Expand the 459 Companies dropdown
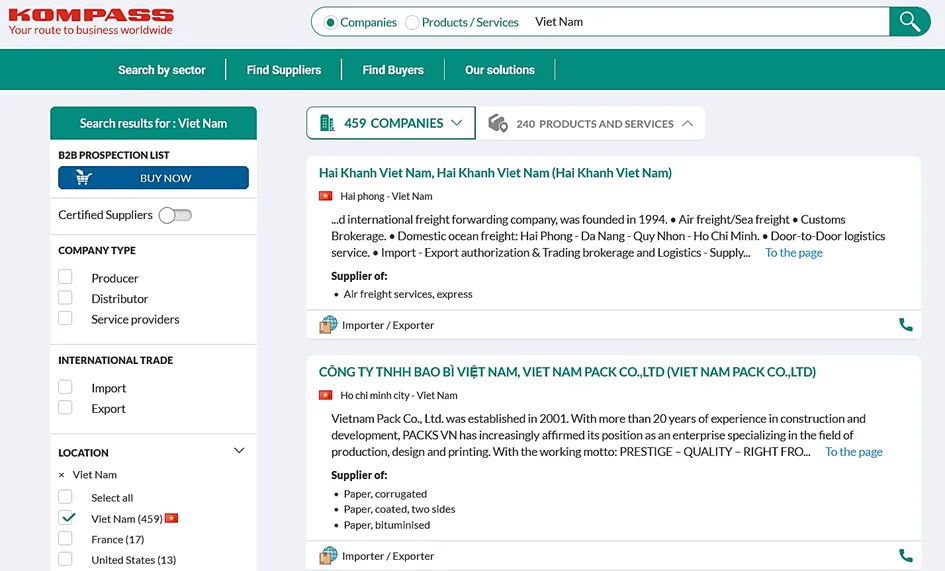The width and height of the screenshot is (945, 571). (457, 123)
